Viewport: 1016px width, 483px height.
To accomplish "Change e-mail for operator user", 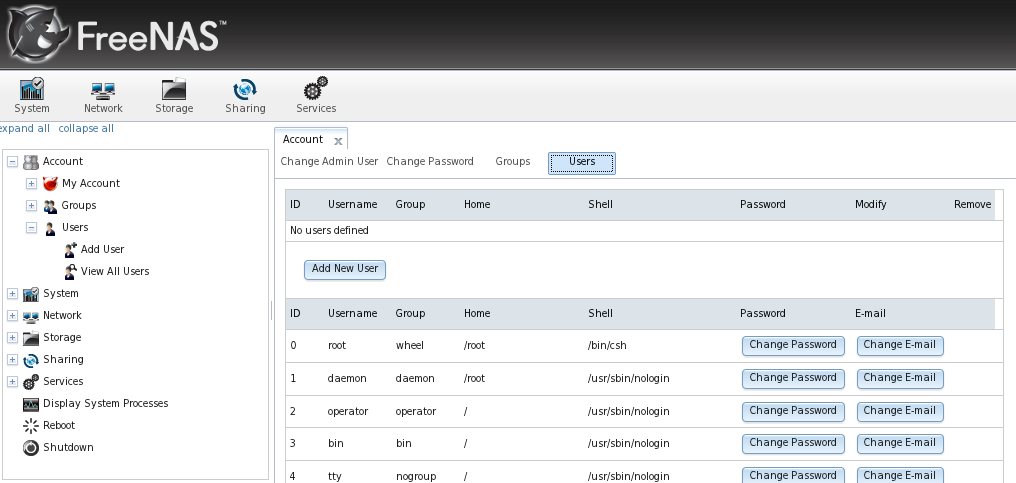I will point(900,412).
